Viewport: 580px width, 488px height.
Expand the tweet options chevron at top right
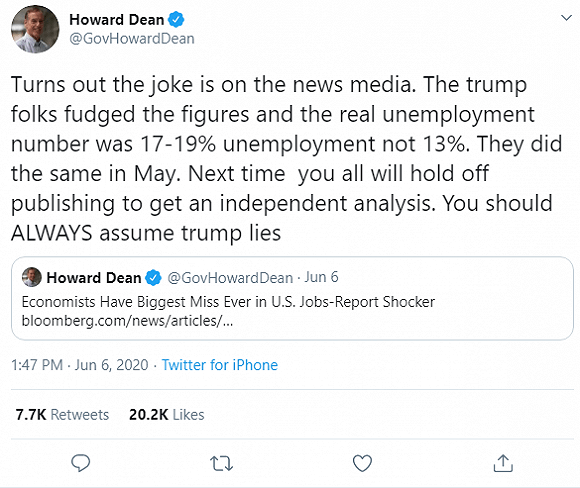coord(566,17)
